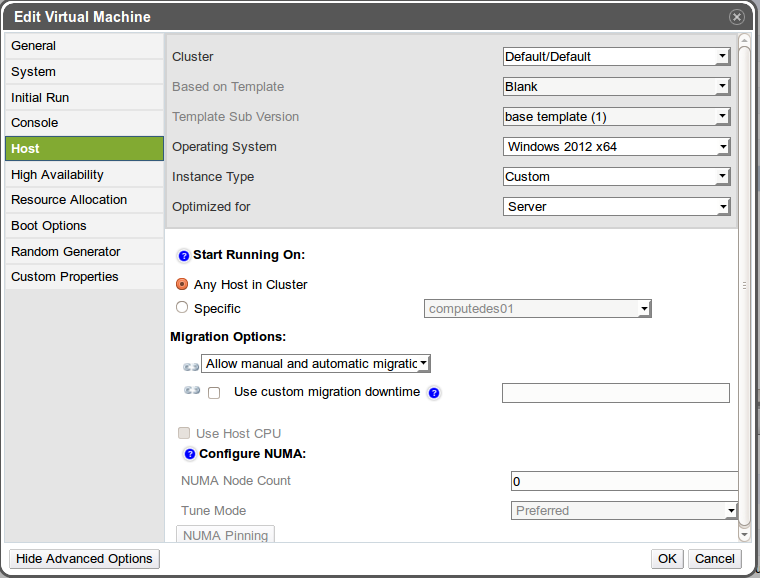Open the Cluster dropdown
Image resolution: width=760 pixels, height=578 pixels.
pyautogui.click(x=616, y=57)
